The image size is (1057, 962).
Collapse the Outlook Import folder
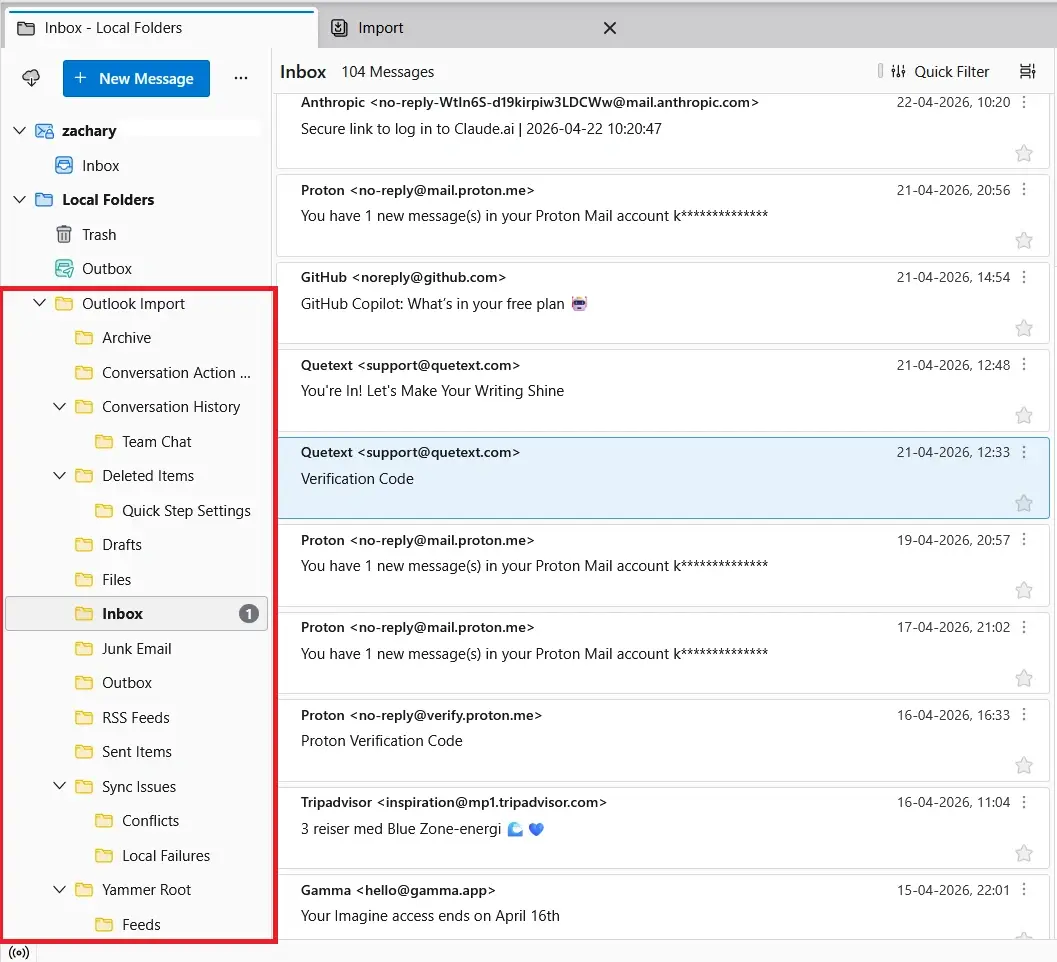pos(40,303)
